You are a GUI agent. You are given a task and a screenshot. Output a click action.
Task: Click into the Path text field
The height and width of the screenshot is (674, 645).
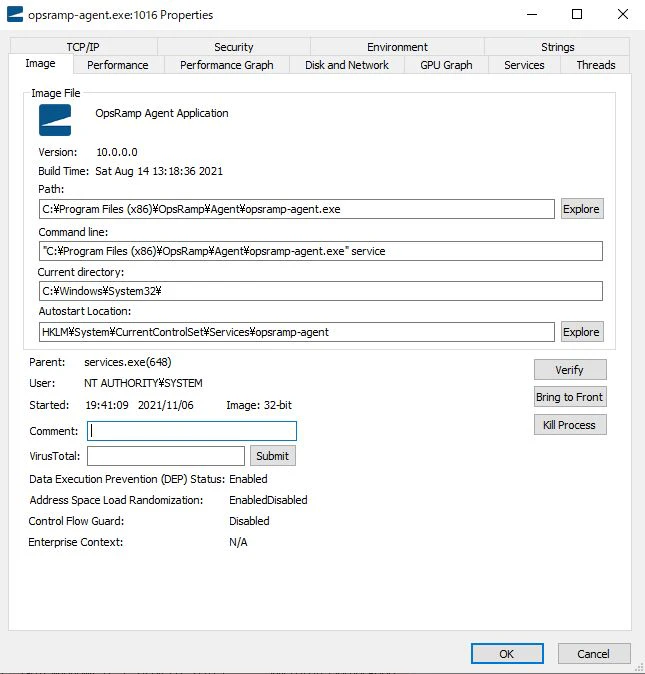[x=297, y=209]
